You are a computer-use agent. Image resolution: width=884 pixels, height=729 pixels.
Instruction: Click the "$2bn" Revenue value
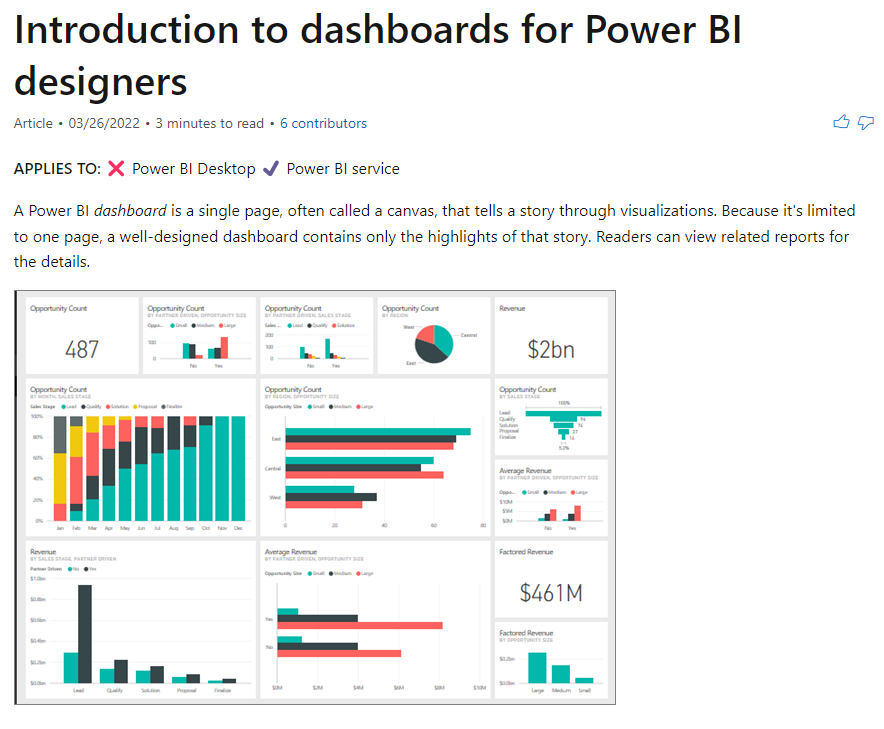(551, 350)
